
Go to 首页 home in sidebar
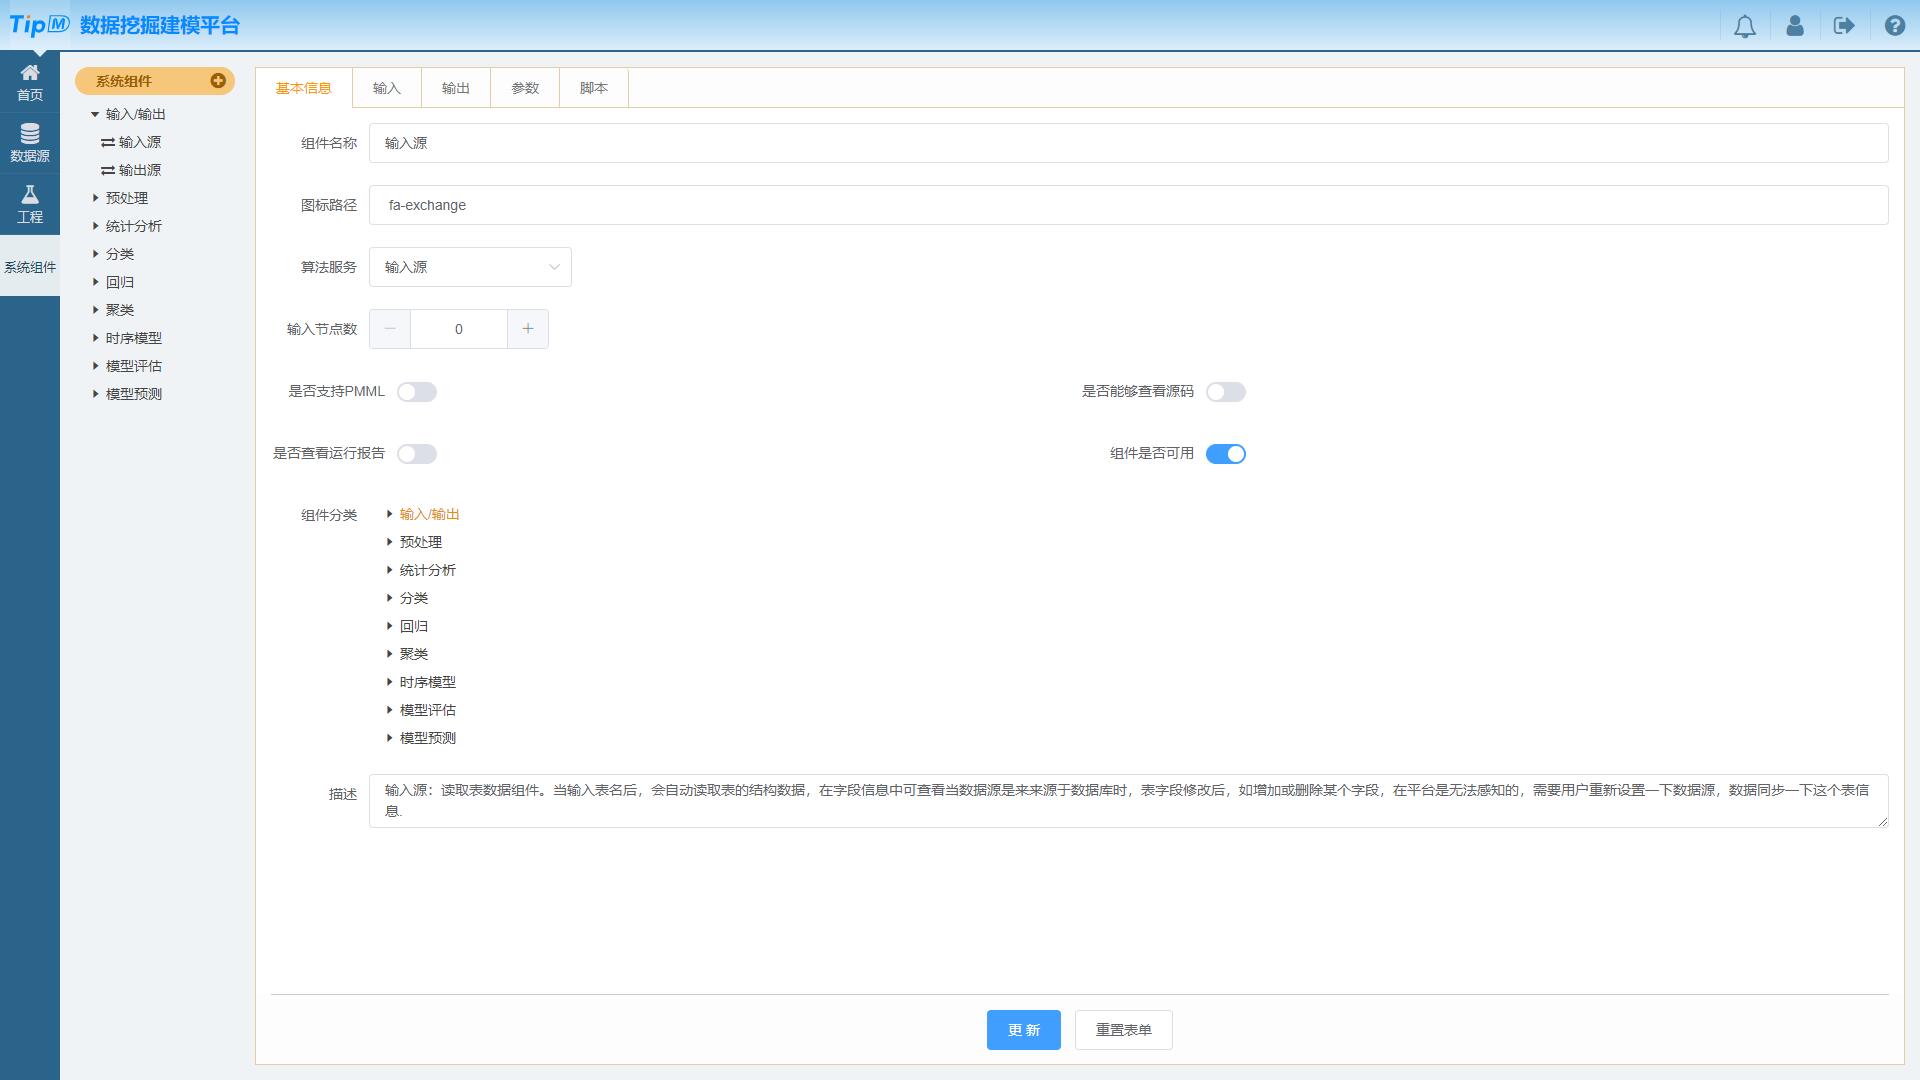click(x=30, y=82)
